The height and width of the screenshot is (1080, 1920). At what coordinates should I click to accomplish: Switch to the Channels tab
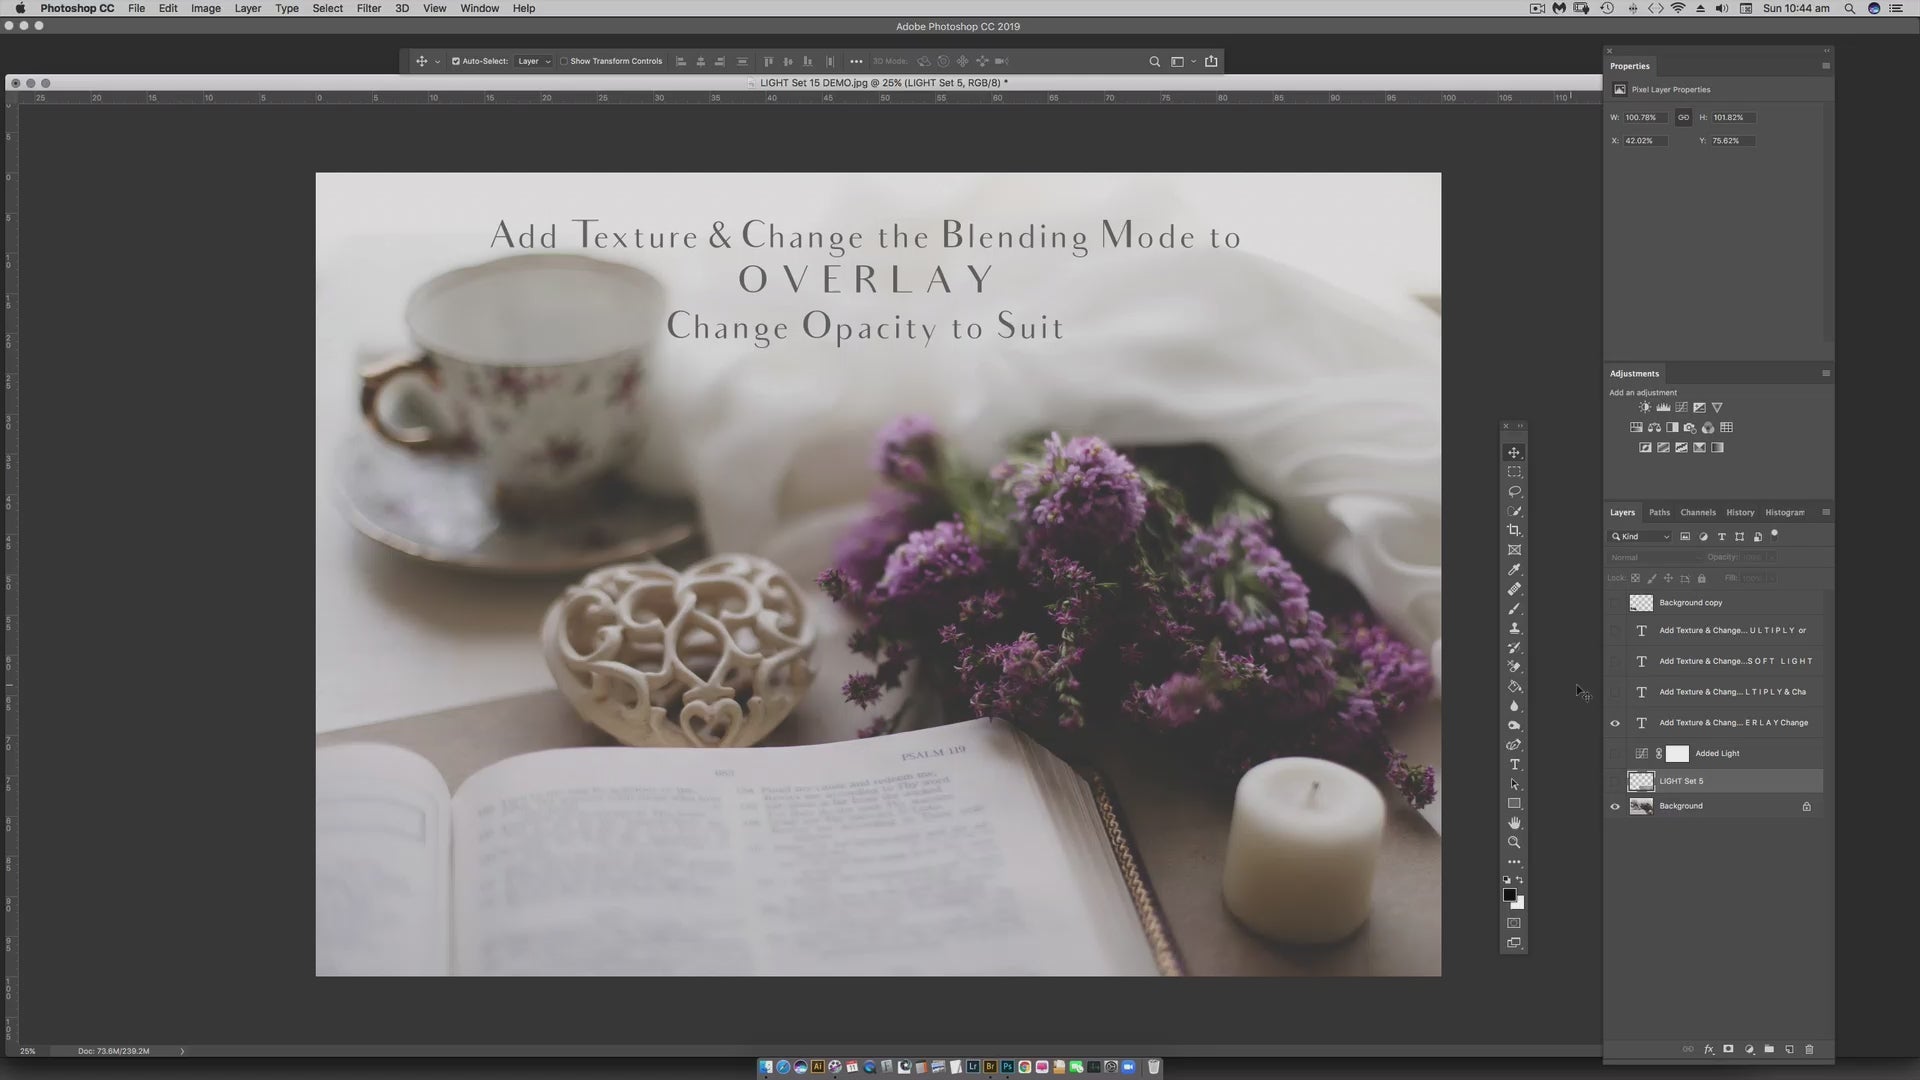click(1697, 512)
